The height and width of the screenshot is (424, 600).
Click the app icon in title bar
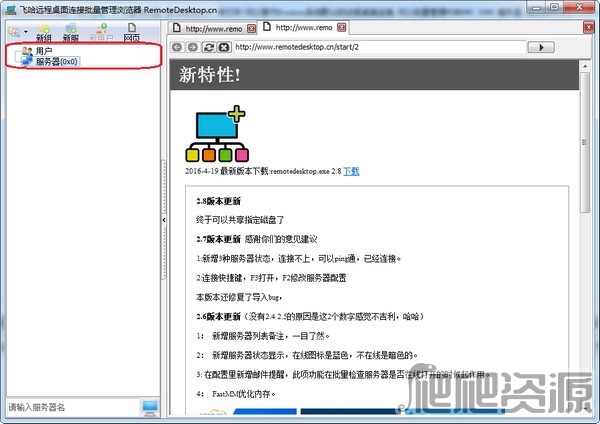pyautogui.click(x=11, y=9)
